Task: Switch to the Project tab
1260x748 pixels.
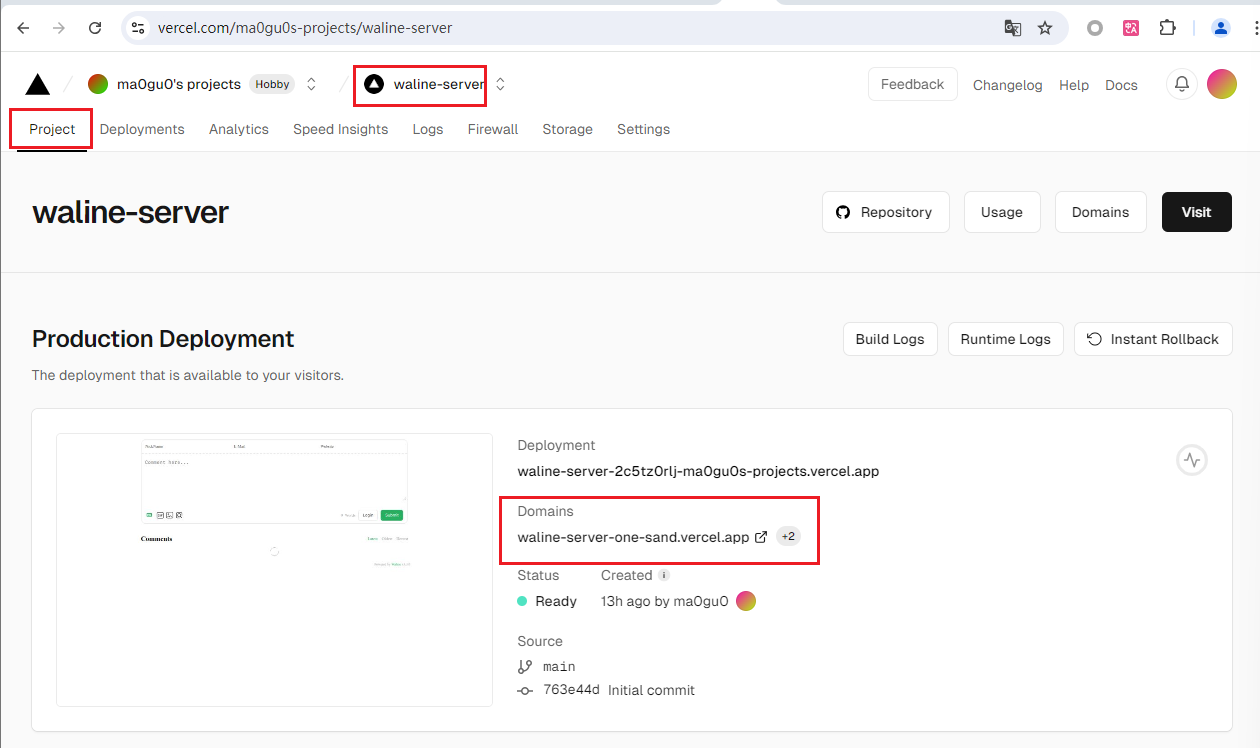Action: (x=52, y=129)
